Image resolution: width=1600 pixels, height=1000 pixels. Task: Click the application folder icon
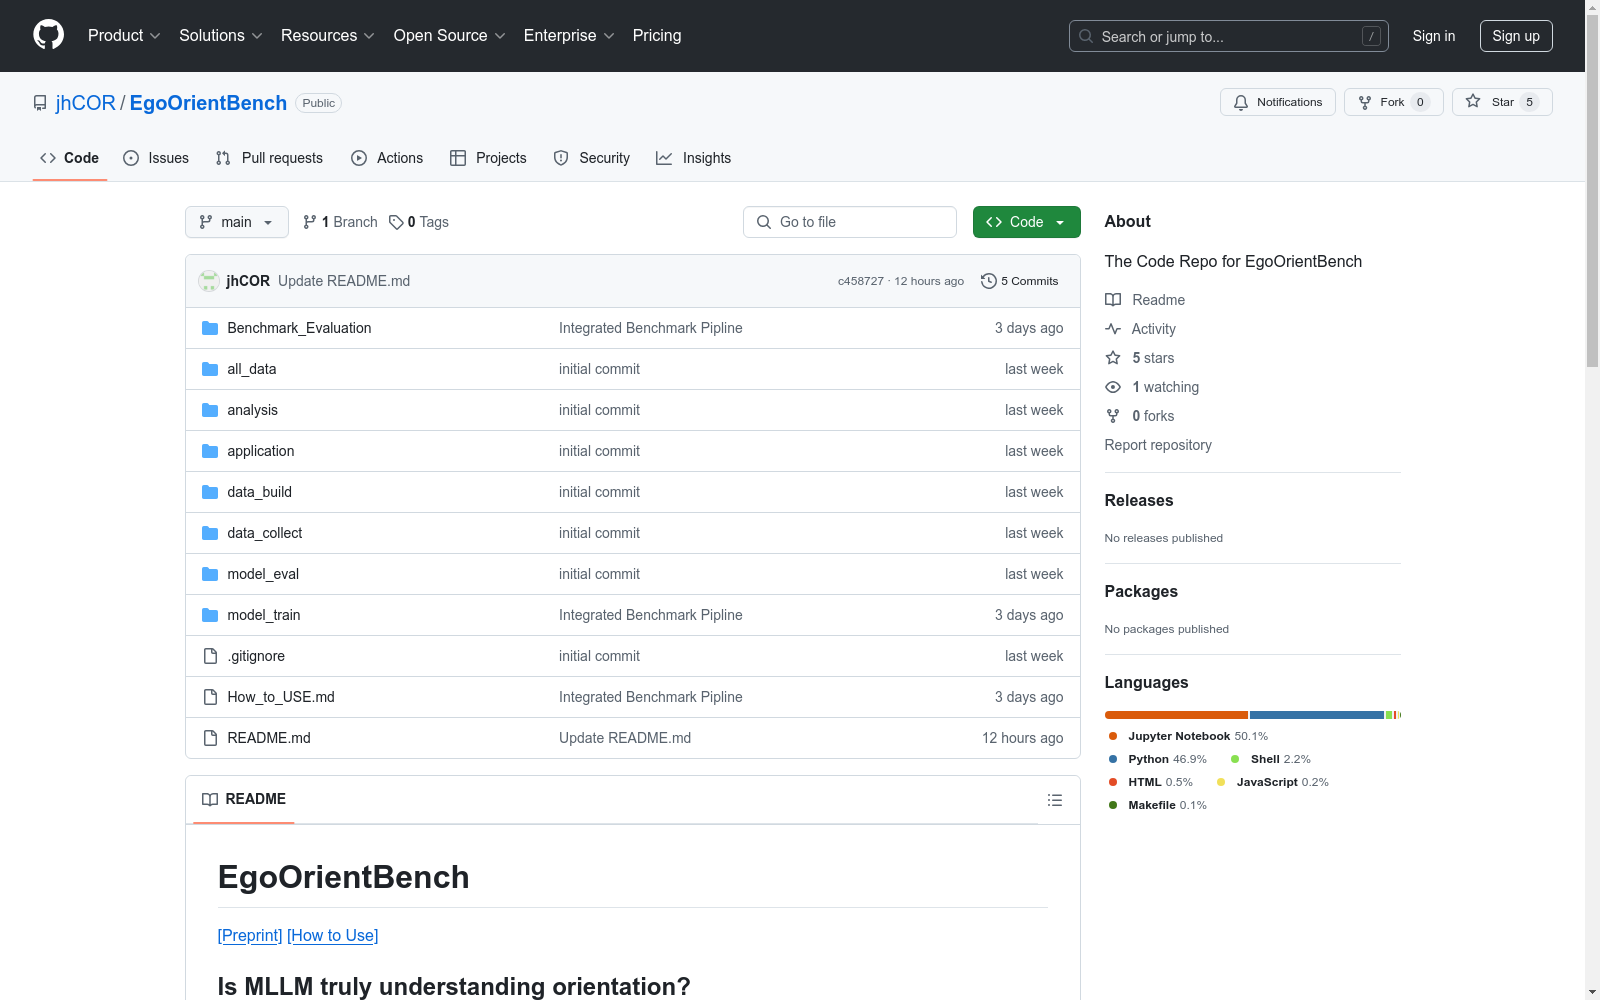click(x=210, y=451)
